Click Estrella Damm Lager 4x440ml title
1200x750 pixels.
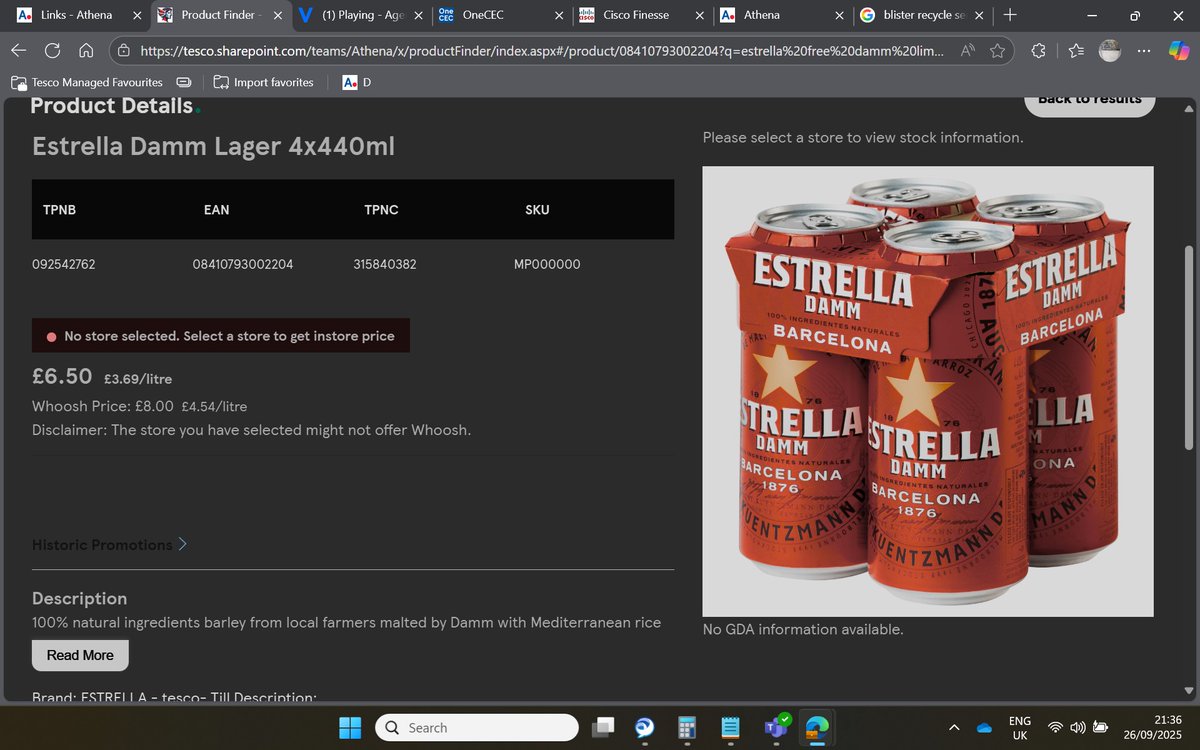(213, 147)
